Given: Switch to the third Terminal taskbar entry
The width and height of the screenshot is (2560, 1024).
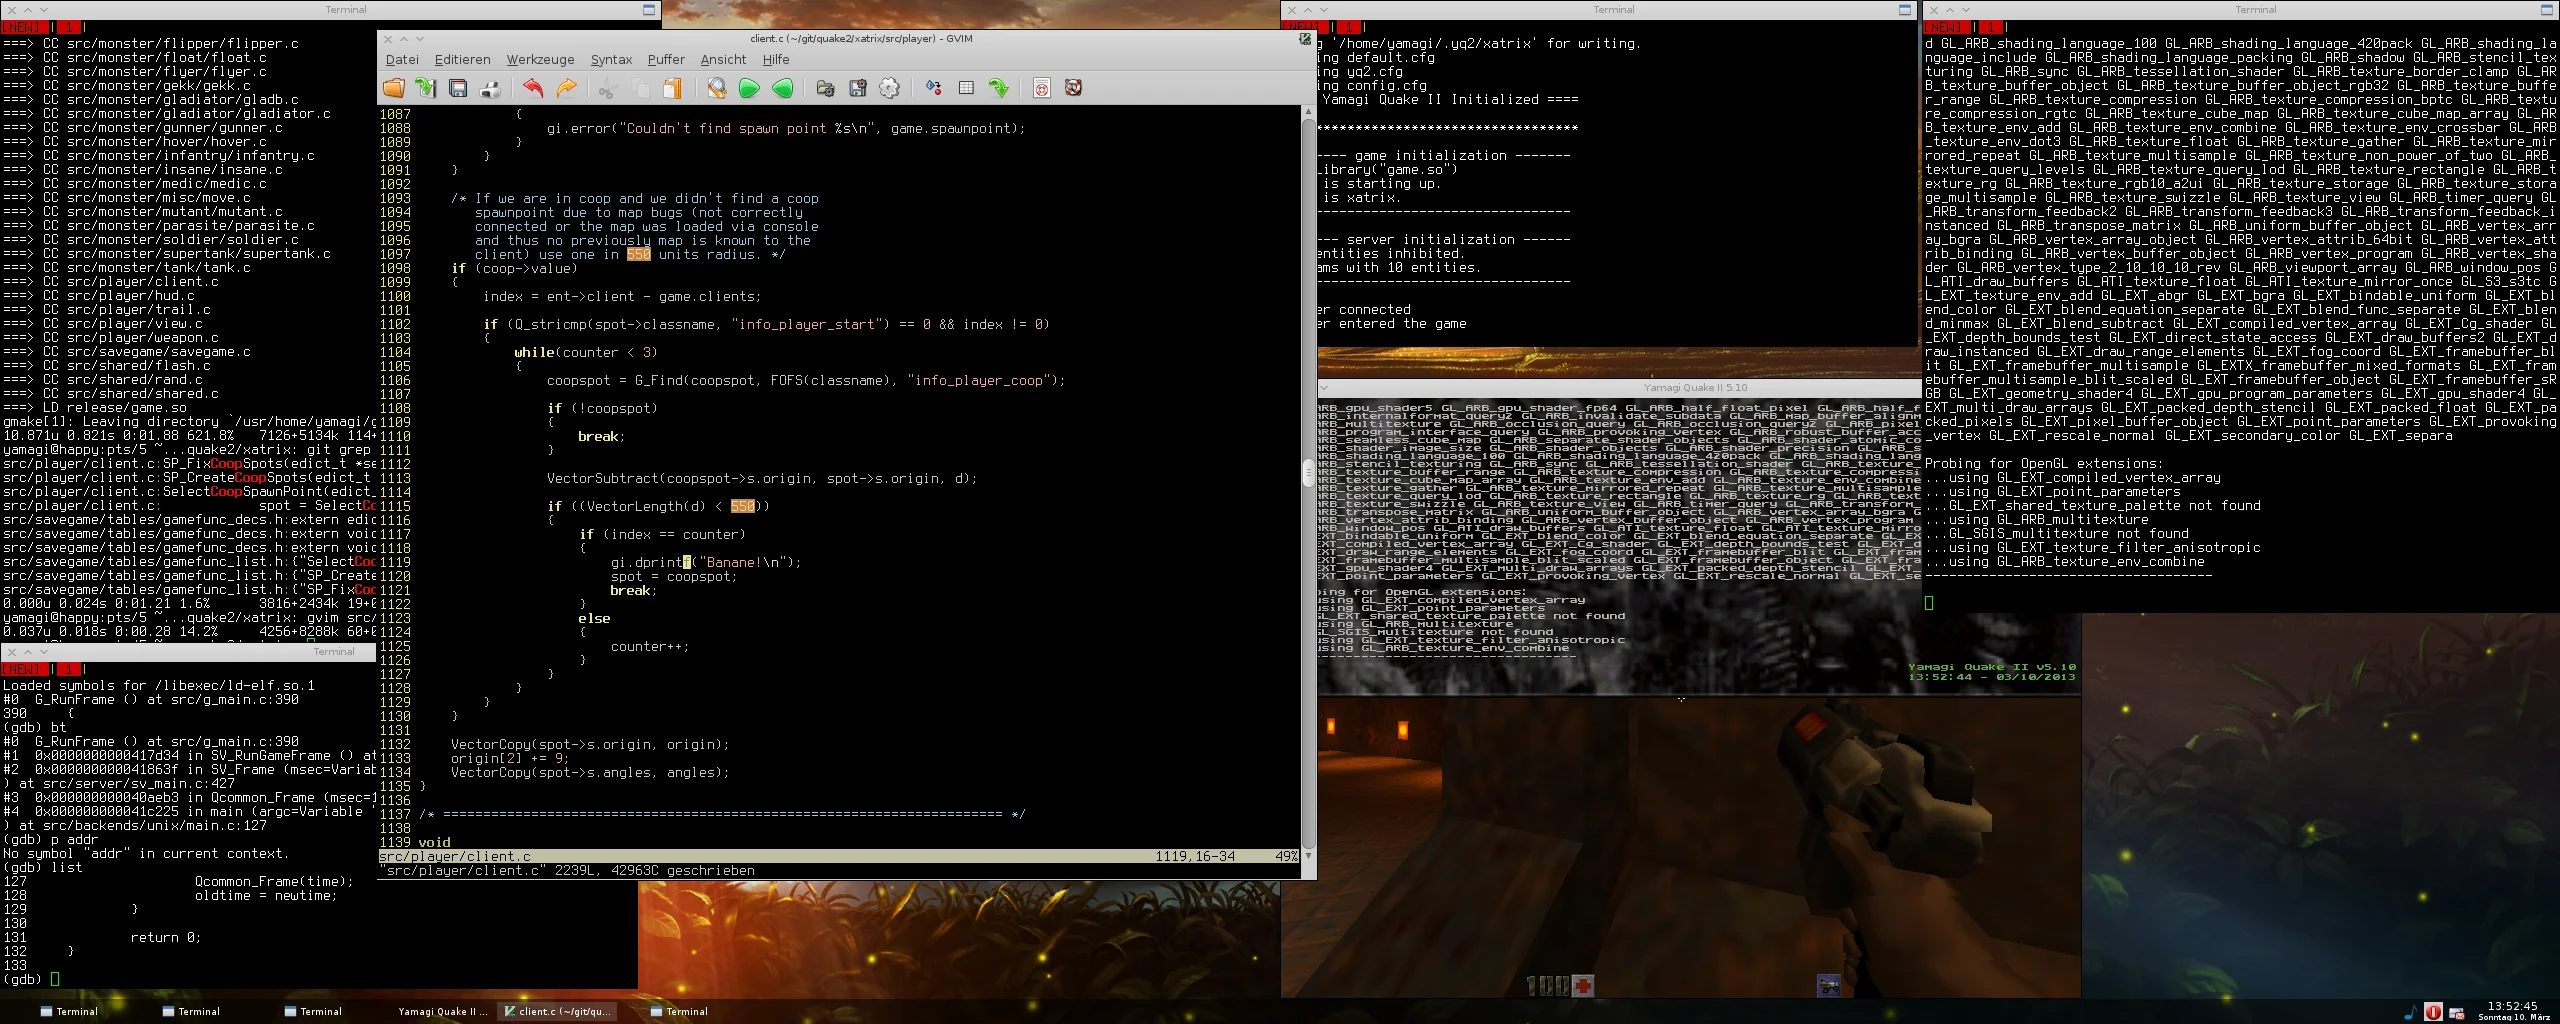Looking at the screenshot, I should (312, 1012).
